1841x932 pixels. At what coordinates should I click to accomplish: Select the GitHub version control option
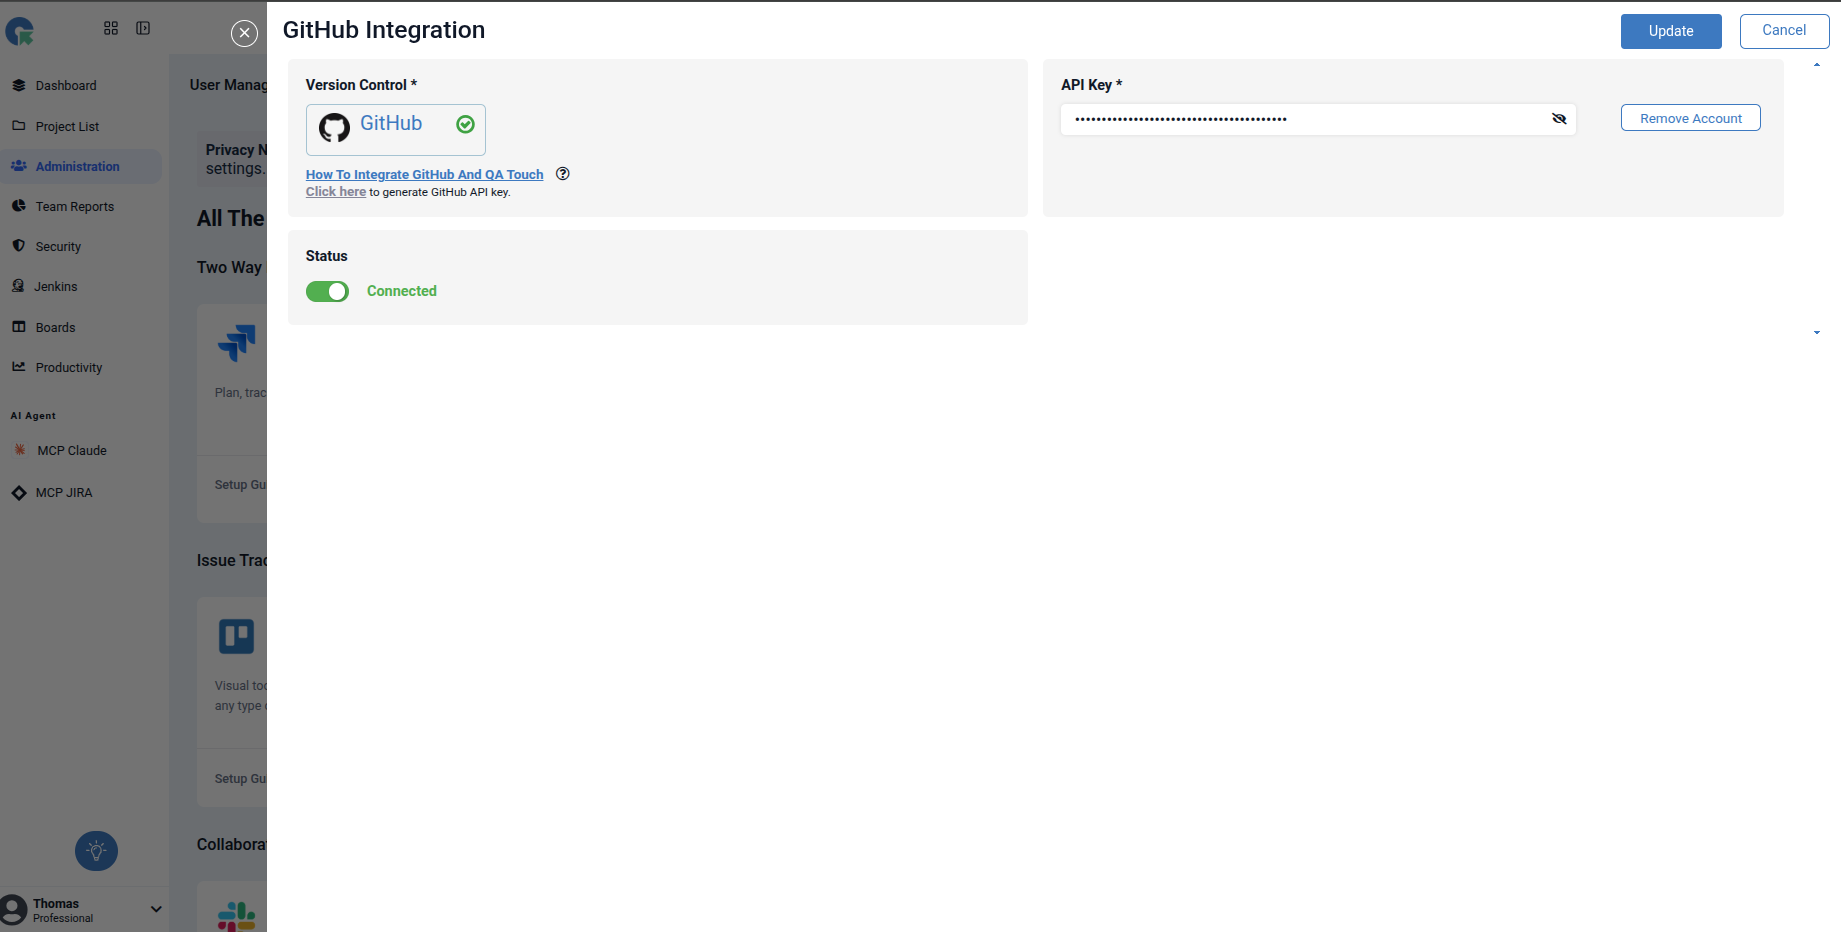click(396, 130)
